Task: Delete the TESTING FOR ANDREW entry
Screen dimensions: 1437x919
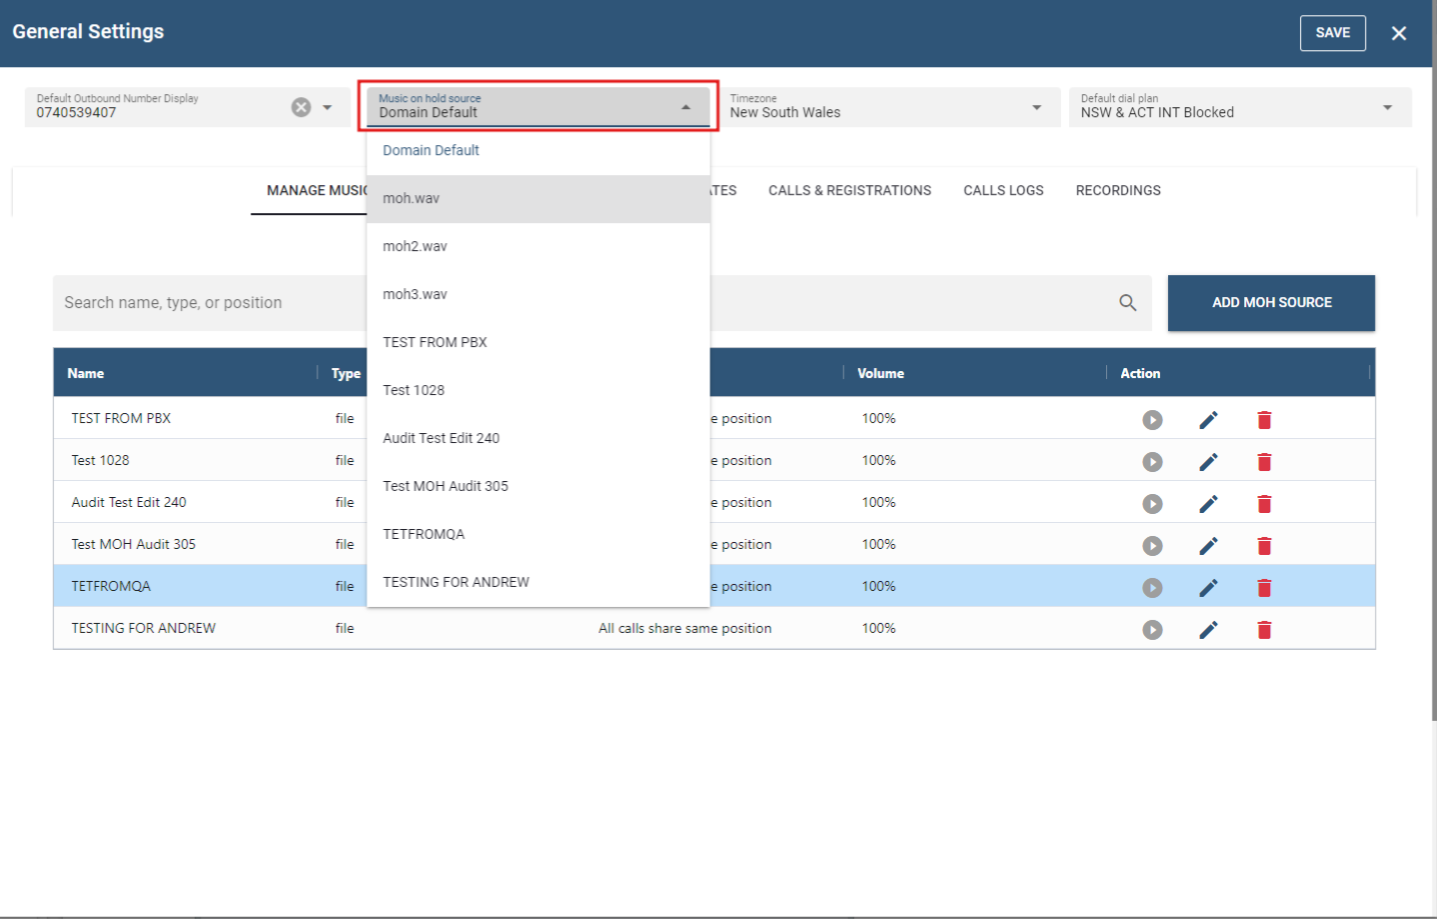Action: click(x=1264, y=630)
